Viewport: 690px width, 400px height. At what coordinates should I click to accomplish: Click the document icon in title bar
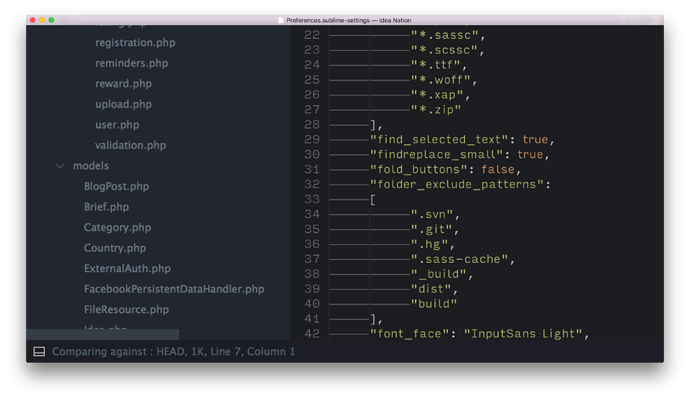tap(280, 20)
